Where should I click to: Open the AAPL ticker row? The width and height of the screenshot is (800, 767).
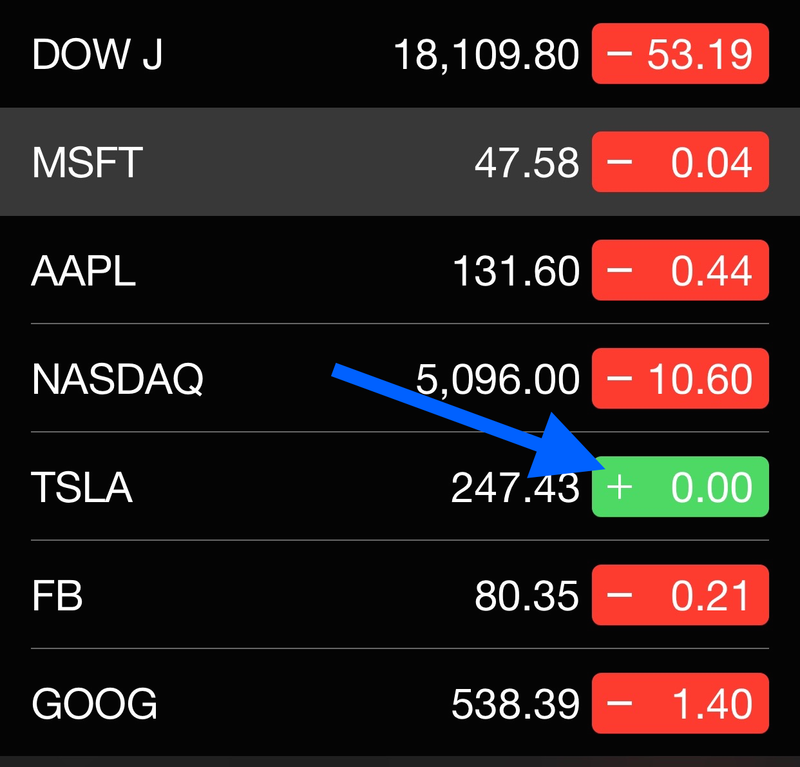pos(400,270)
